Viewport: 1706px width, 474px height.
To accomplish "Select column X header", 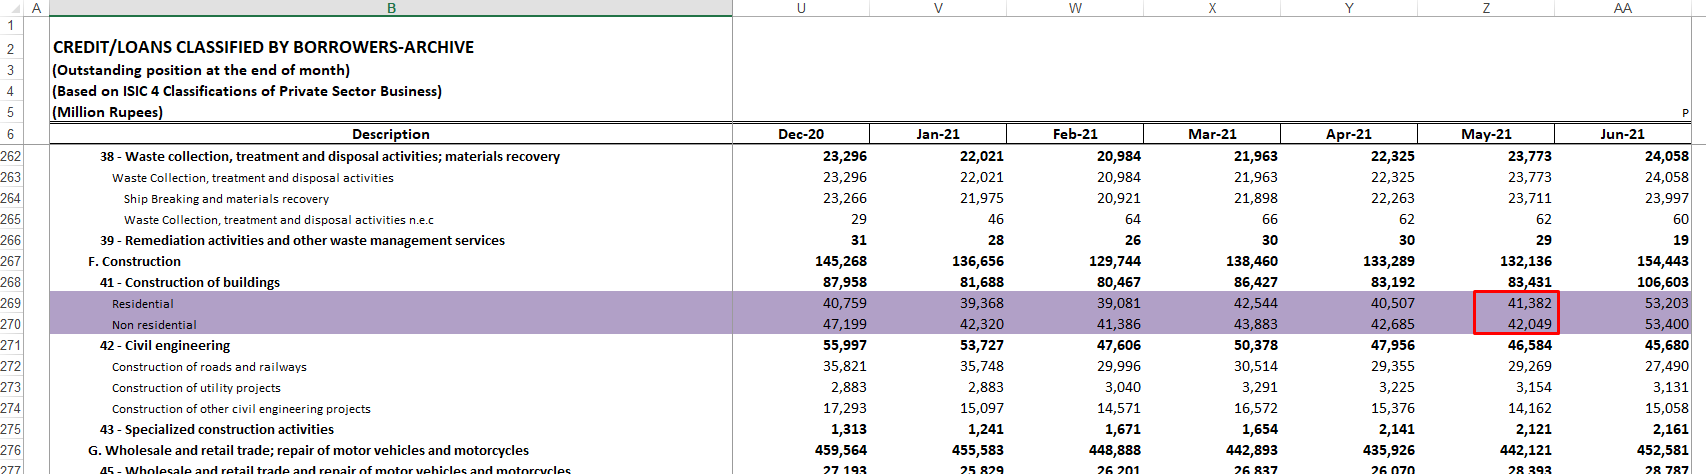I will point(1212,8).
